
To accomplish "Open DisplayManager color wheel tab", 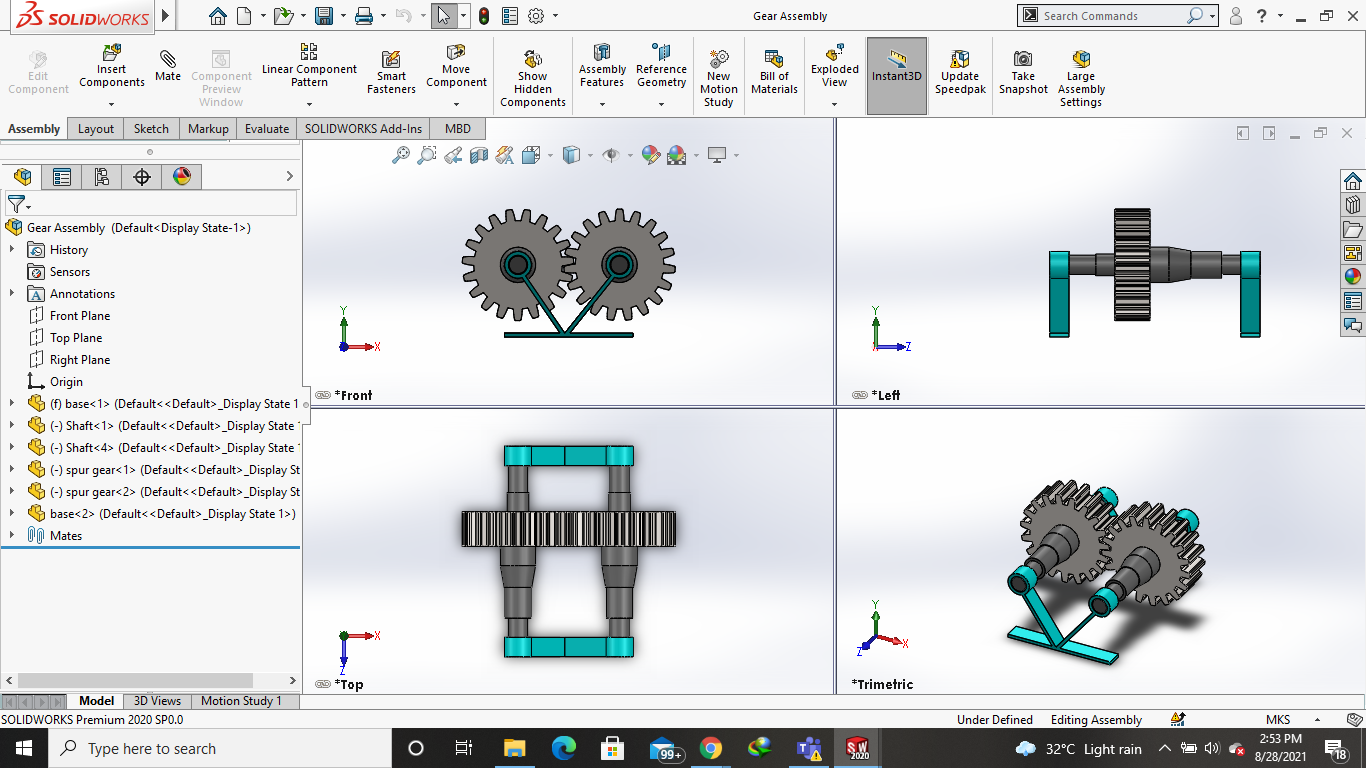I will point(181,177).
